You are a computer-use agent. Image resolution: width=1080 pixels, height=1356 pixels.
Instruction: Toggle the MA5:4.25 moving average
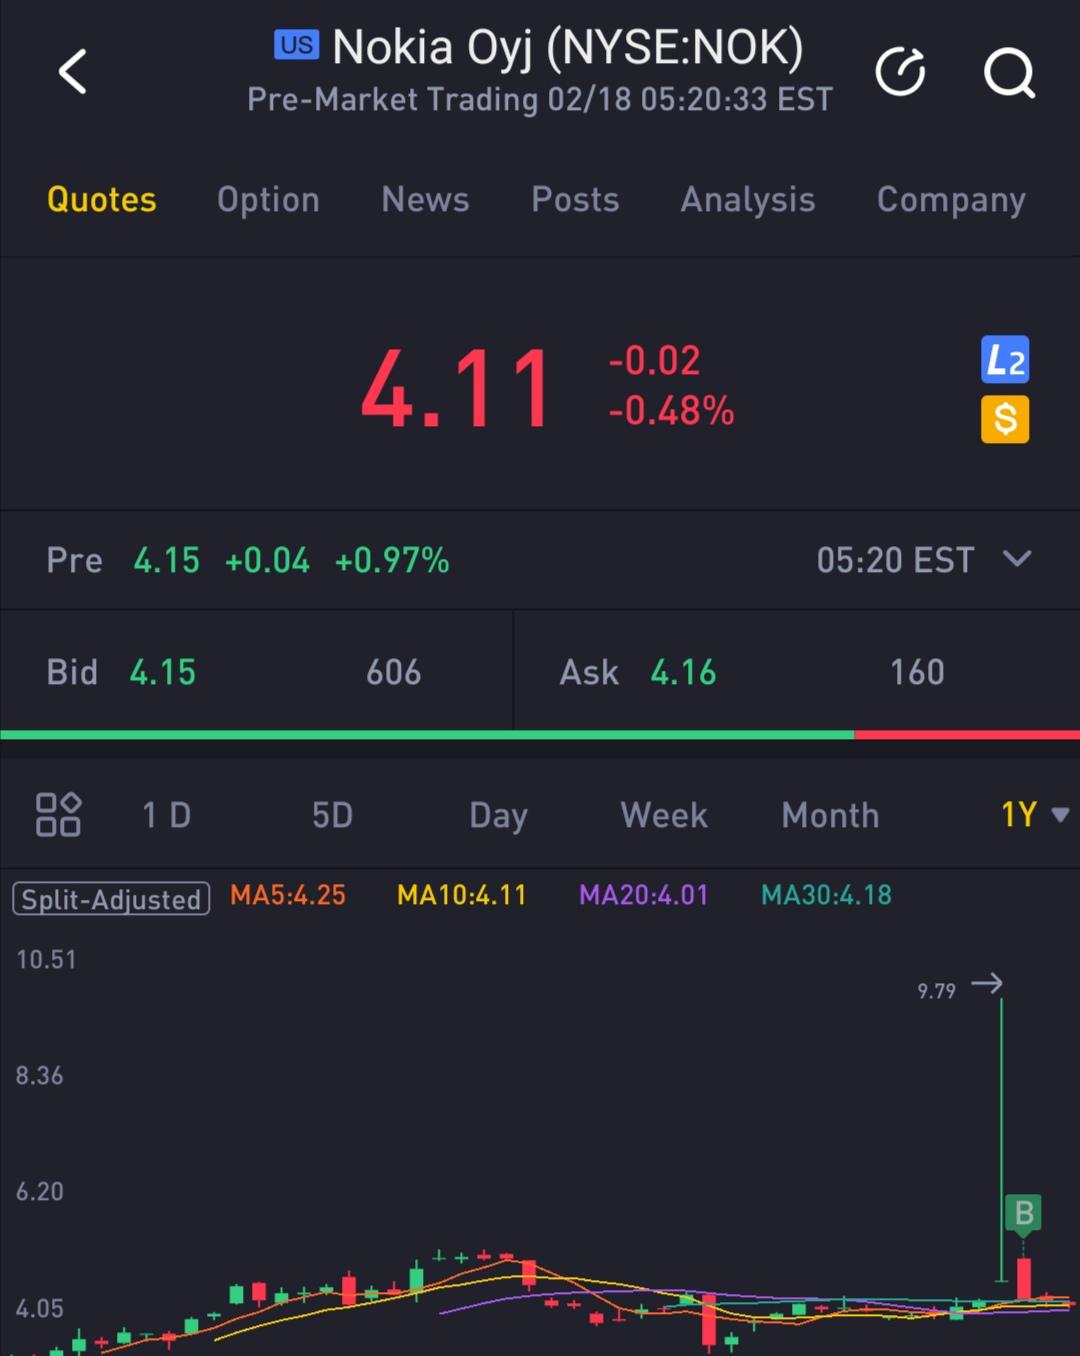(x=287, y=895)
